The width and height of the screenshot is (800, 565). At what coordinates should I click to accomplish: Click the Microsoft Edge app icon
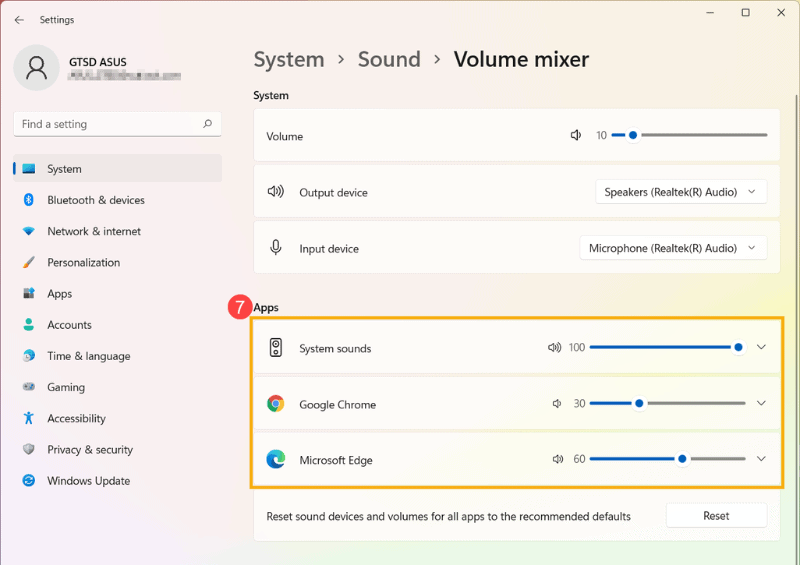(276, 460)
